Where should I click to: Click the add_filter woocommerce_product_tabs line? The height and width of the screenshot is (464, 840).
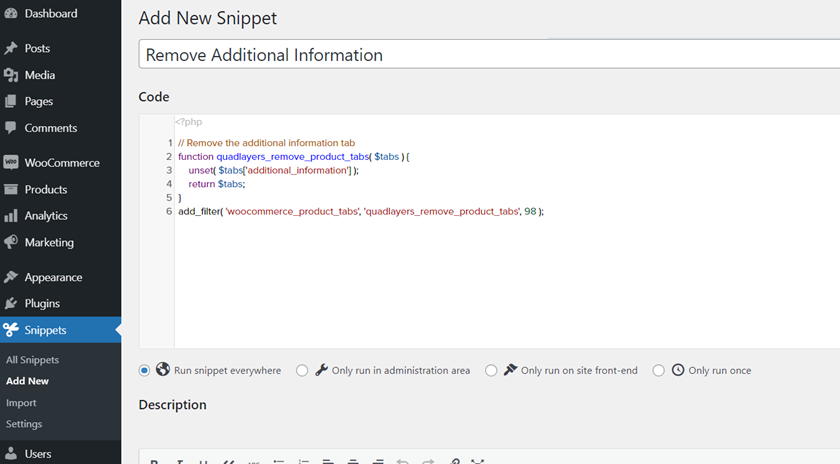click(361, 212)
